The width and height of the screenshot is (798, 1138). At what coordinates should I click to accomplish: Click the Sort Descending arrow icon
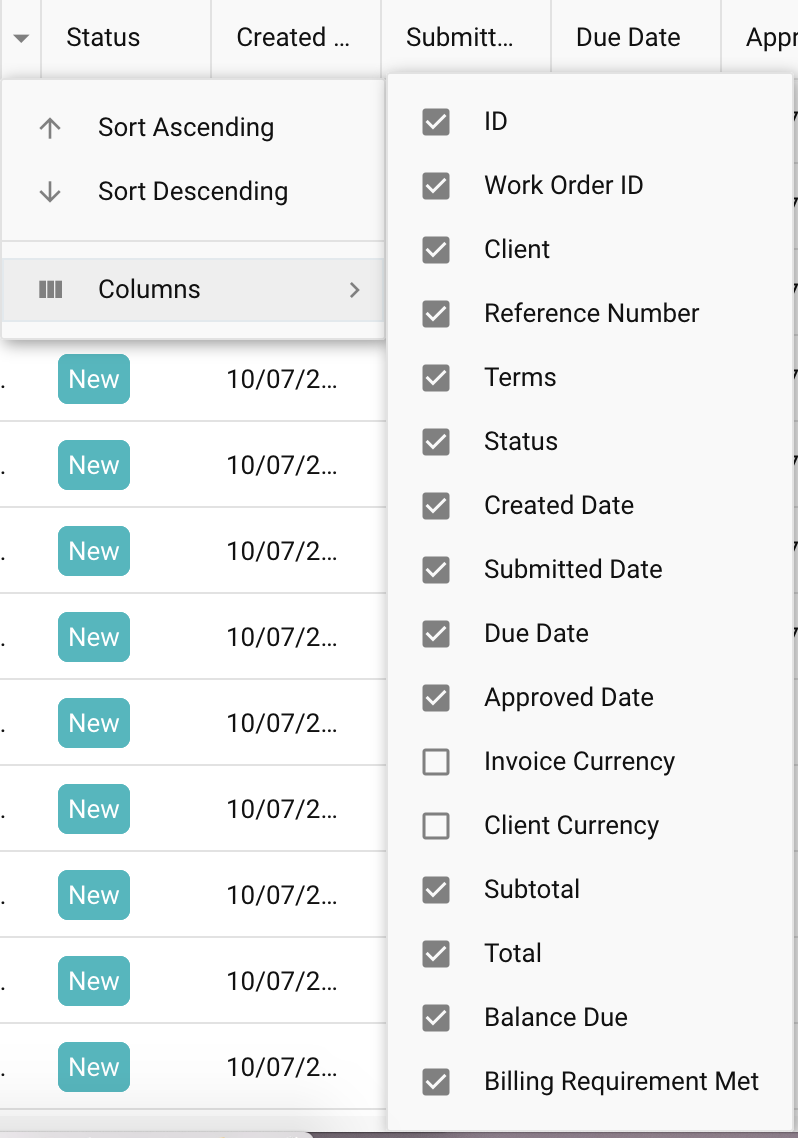pos(49,191)
